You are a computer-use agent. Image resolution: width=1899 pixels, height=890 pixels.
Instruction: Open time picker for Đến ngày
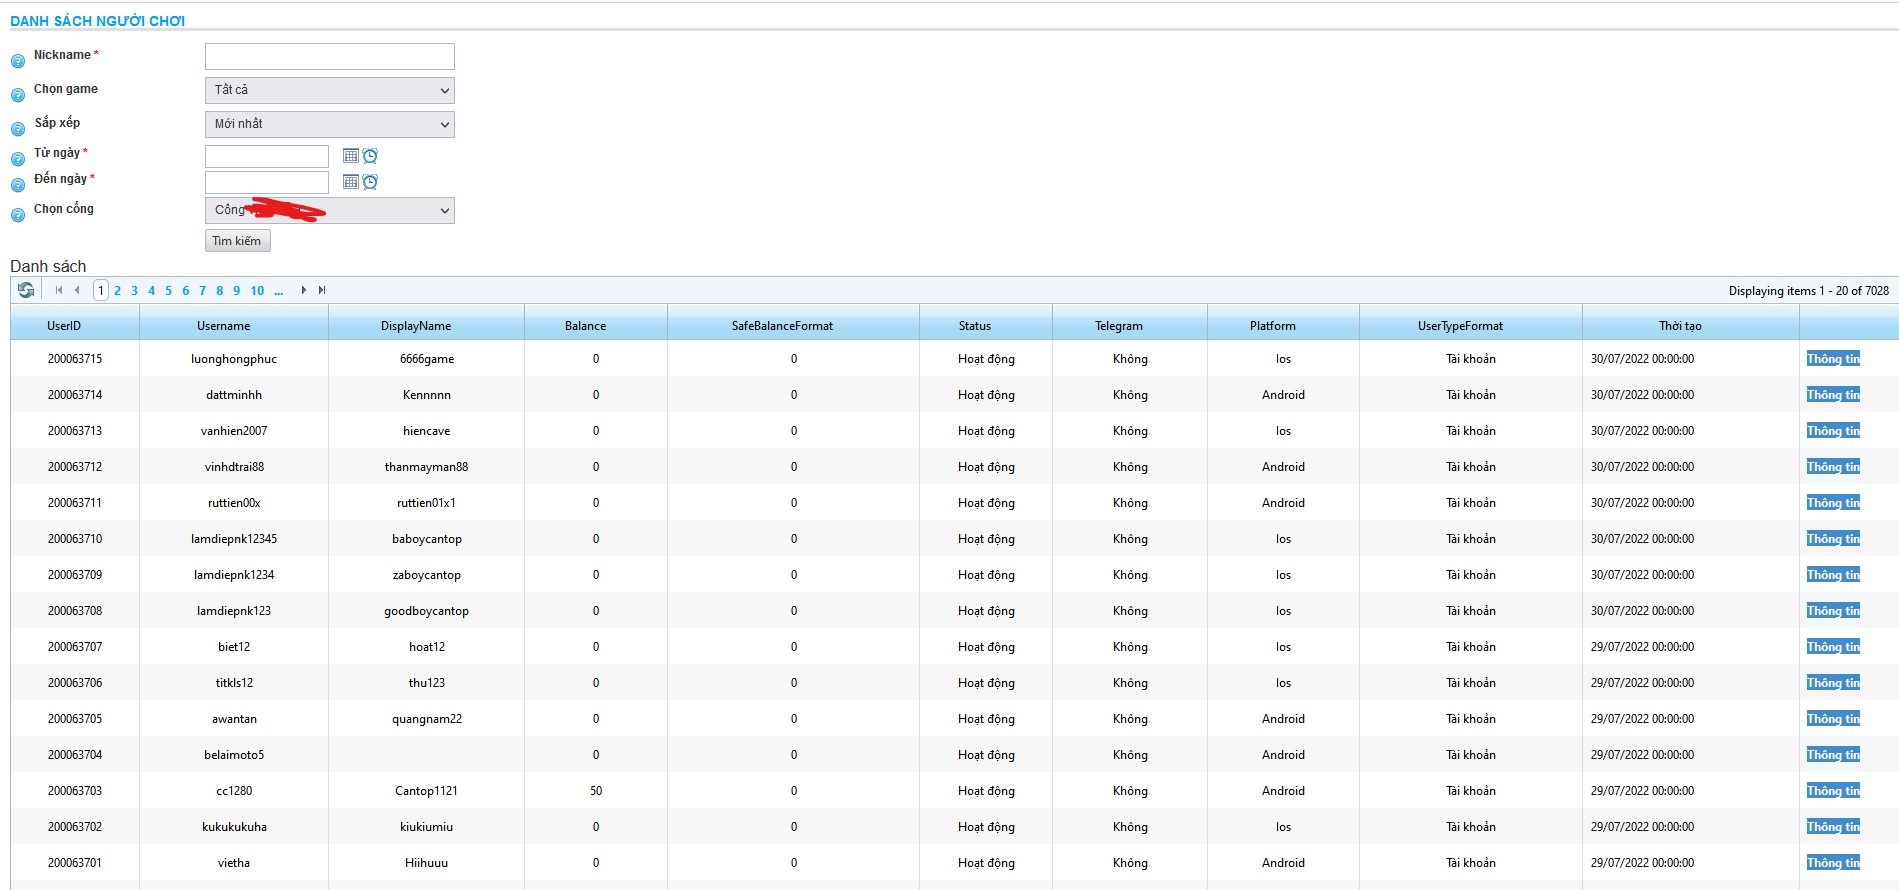click(370, 182)
